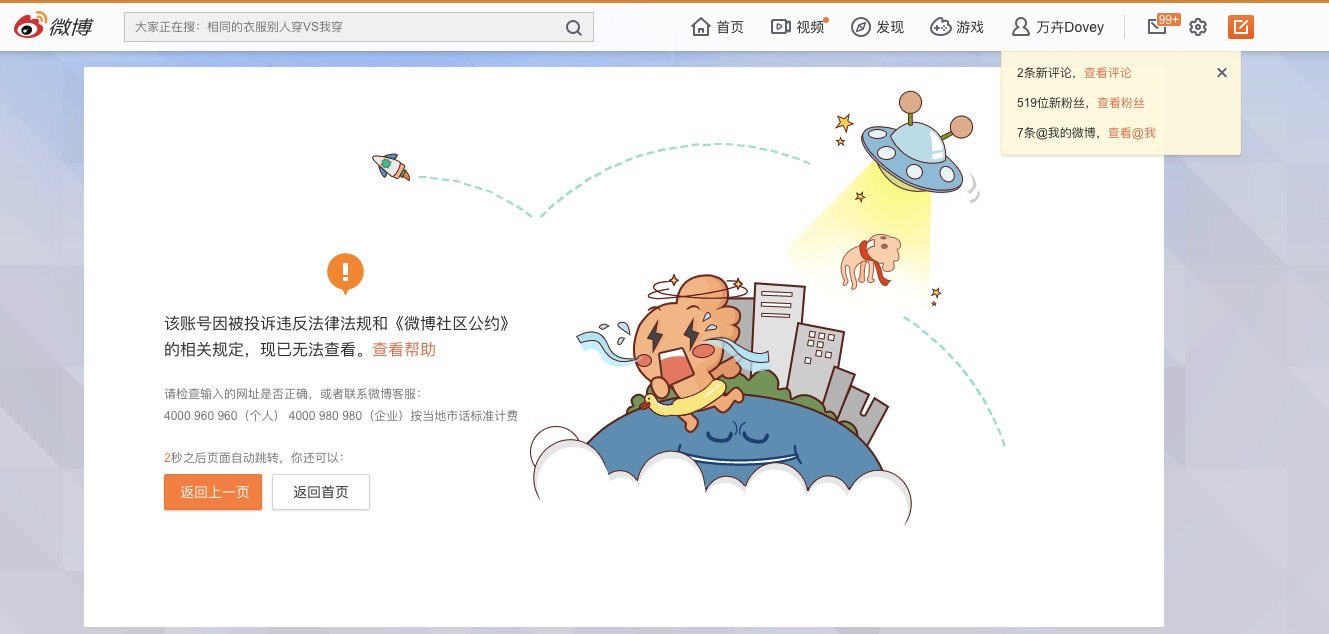Open the settings gear icon
Viewport: 1329px width, 634px height.
(x=1198, y=27)
